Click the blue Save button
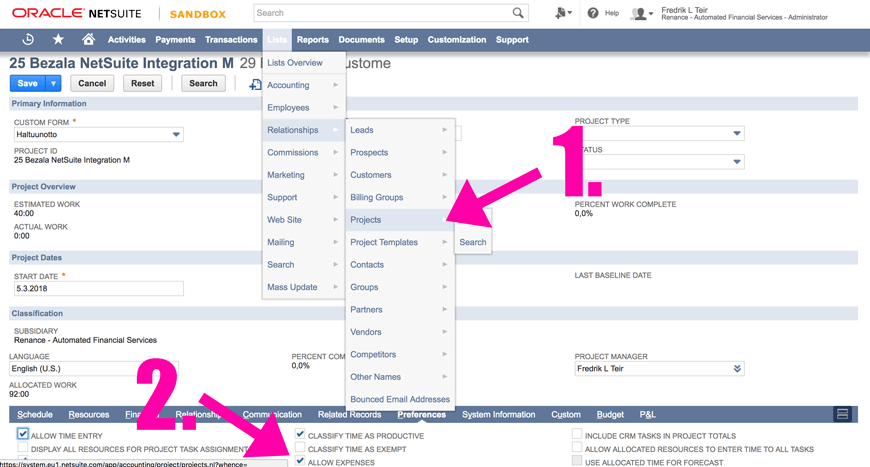This screenshot has height=467, width=870. click(x=28, y=83)
